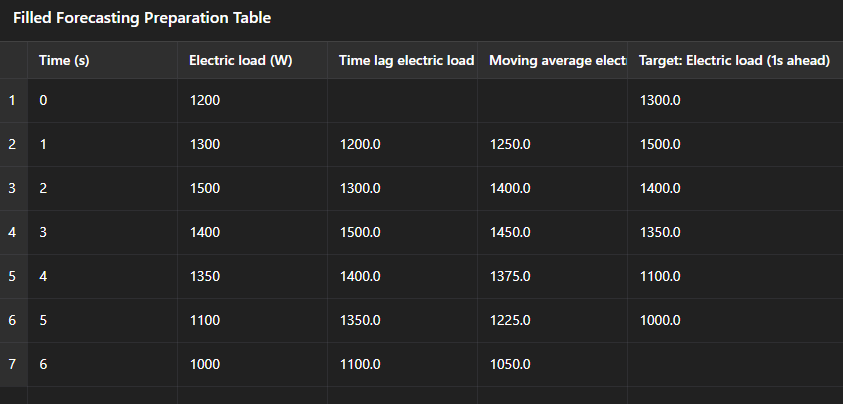This screenshot has width=843, height=404.
Task: Click the Target: Electric load (1s ahead) header
Action: click(x=735, y=60)
